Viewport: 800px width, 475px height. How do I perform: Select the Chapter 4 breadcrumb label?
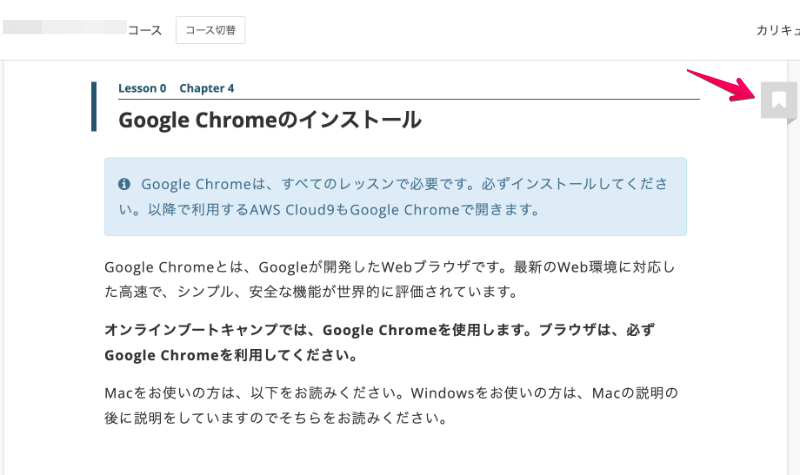click(207, 88)
